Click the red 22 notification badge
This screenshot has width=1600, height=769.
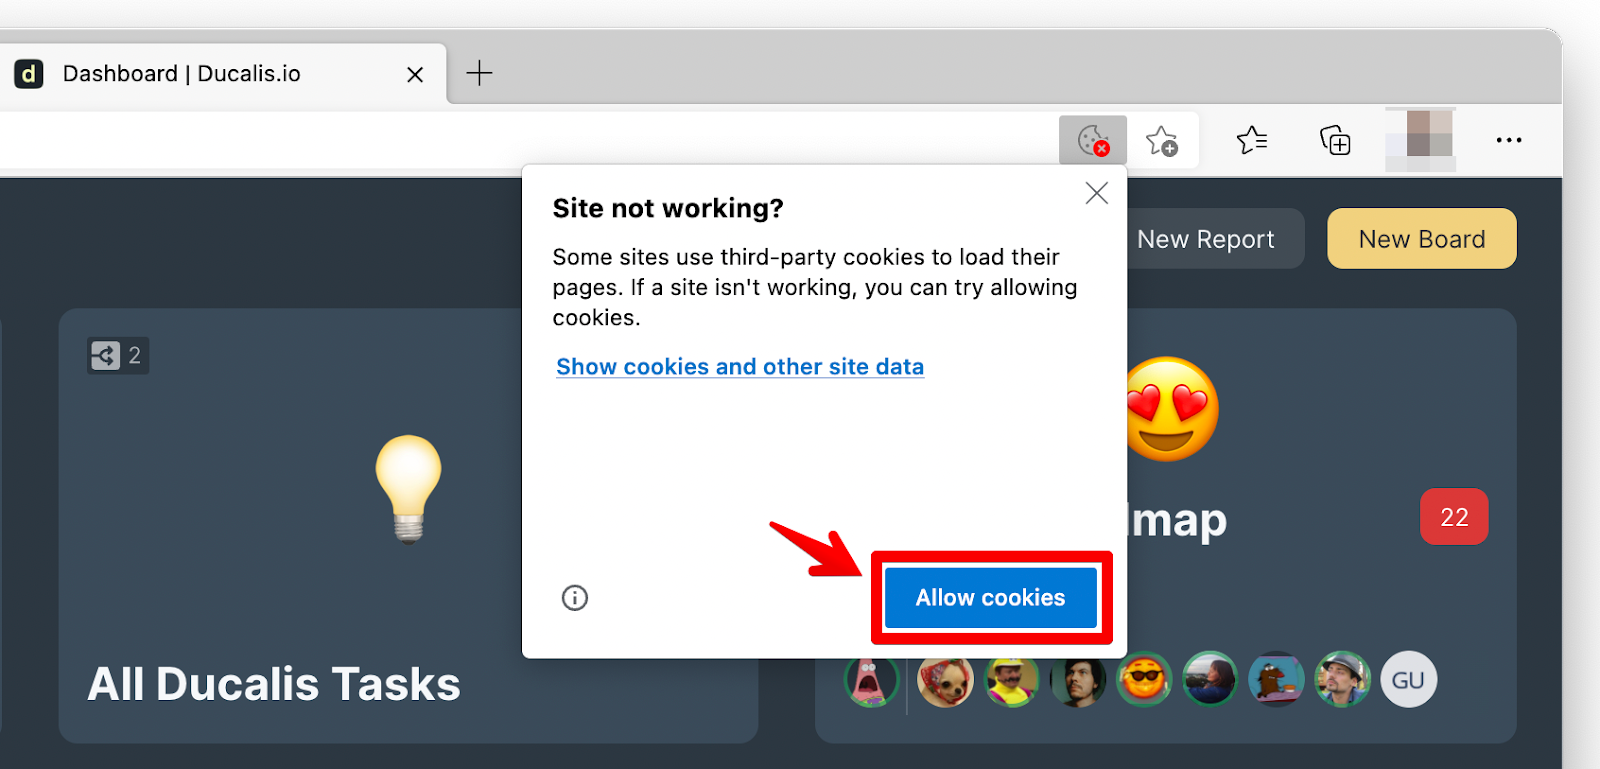[1454, 517]
